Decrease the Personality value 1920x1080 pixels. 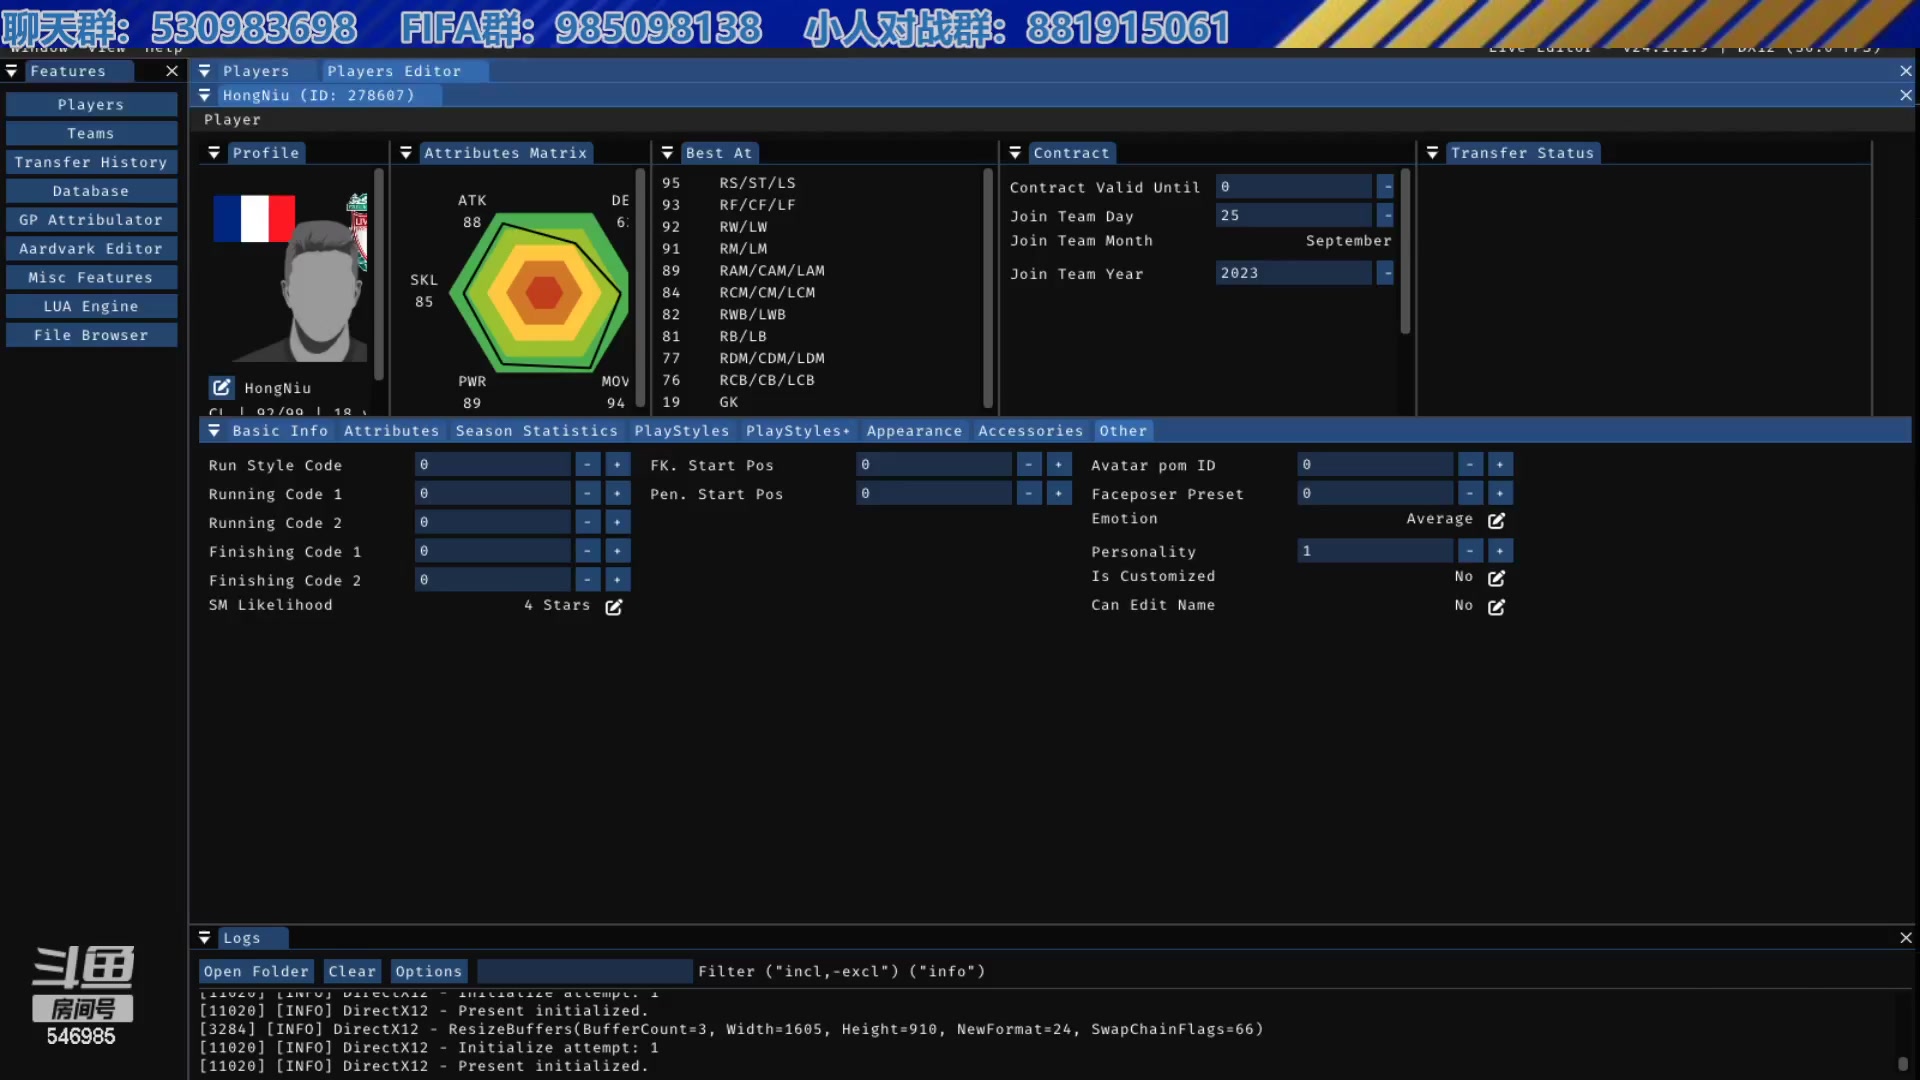point(1470,551)
